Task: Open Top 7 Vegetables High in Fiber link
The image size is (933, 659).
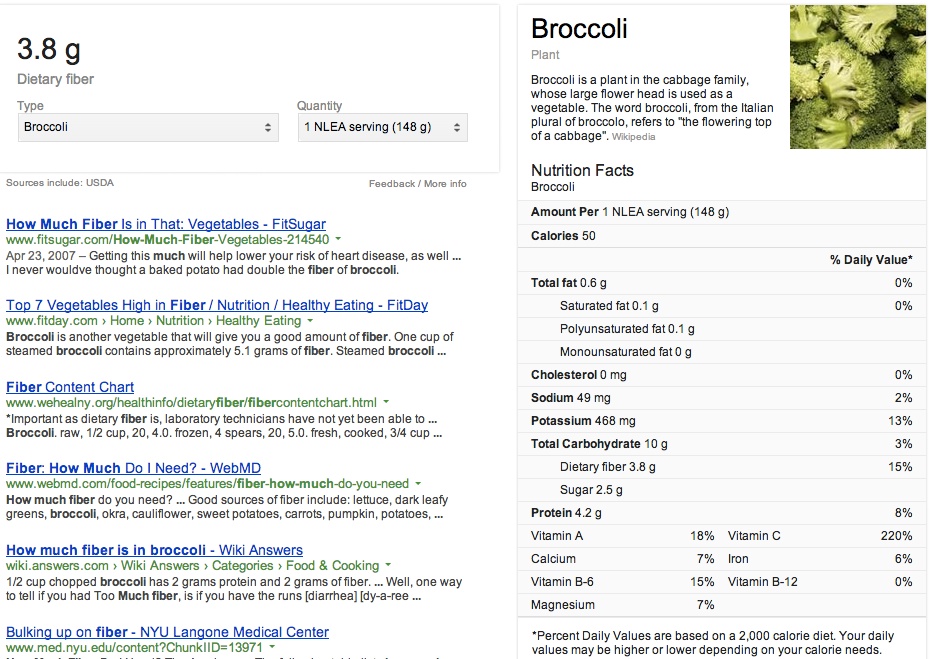Action: (217, 305)
